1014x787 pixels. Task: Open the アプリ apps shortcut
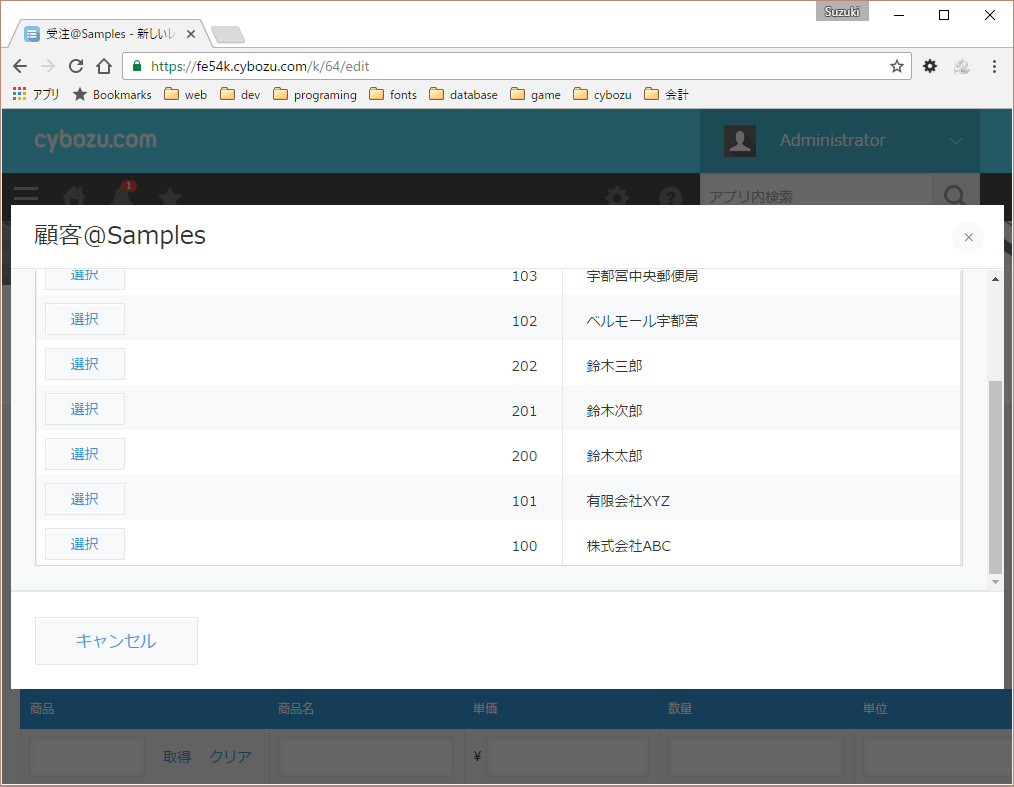(x=36, y=95)
